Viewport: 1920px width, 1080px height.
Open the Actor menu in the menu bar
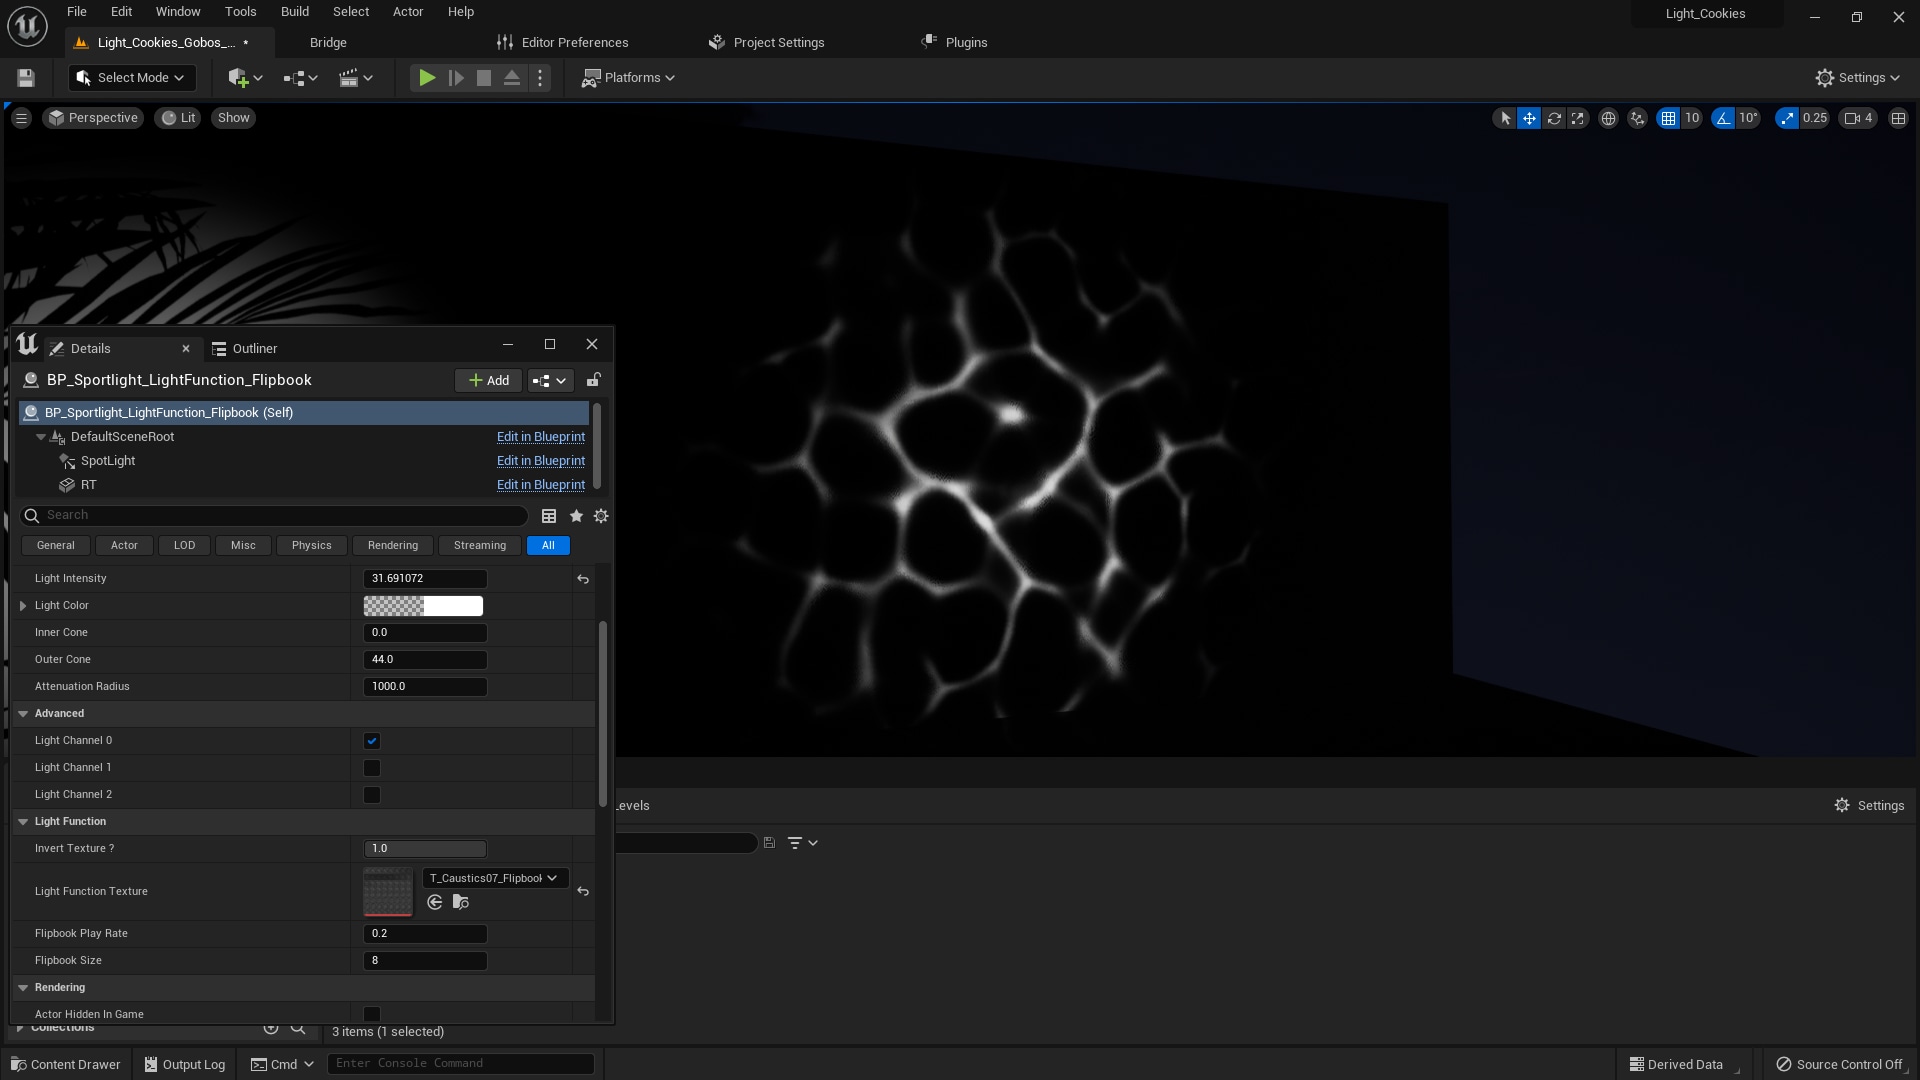click(407, 11)
